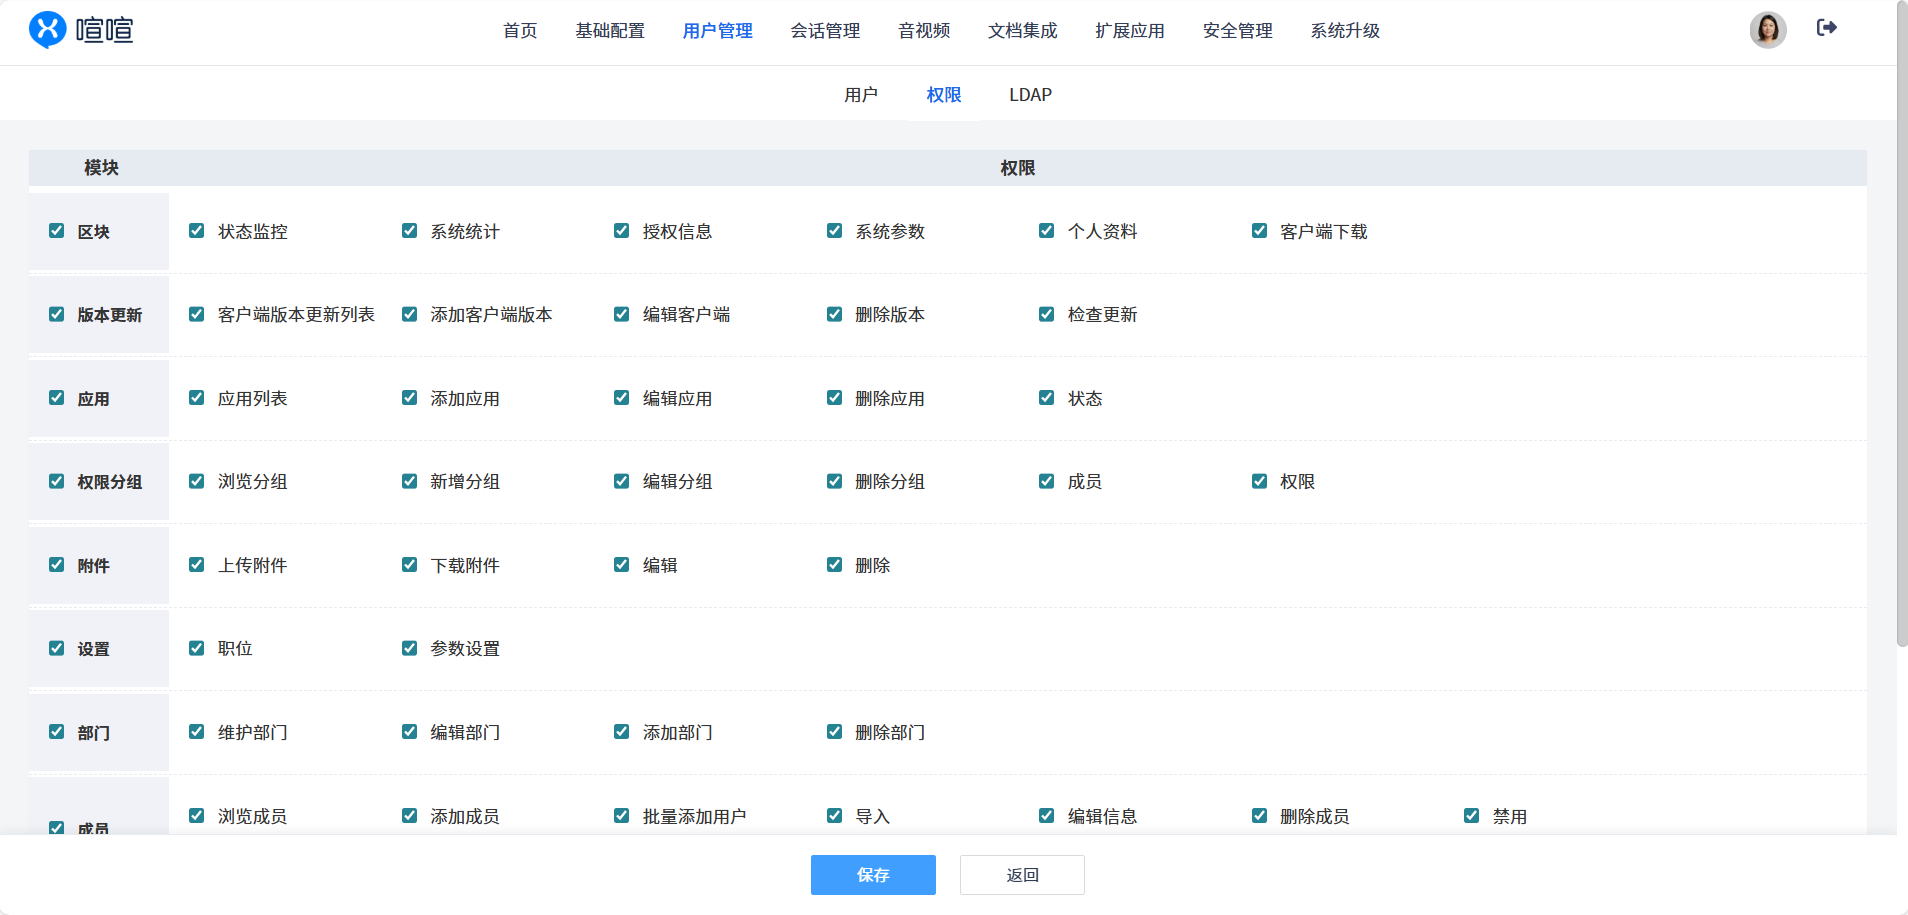This screenshot has height=915, width=1908.
Task: Disable the 下载附件 permission
Action: tap(409, 565)
